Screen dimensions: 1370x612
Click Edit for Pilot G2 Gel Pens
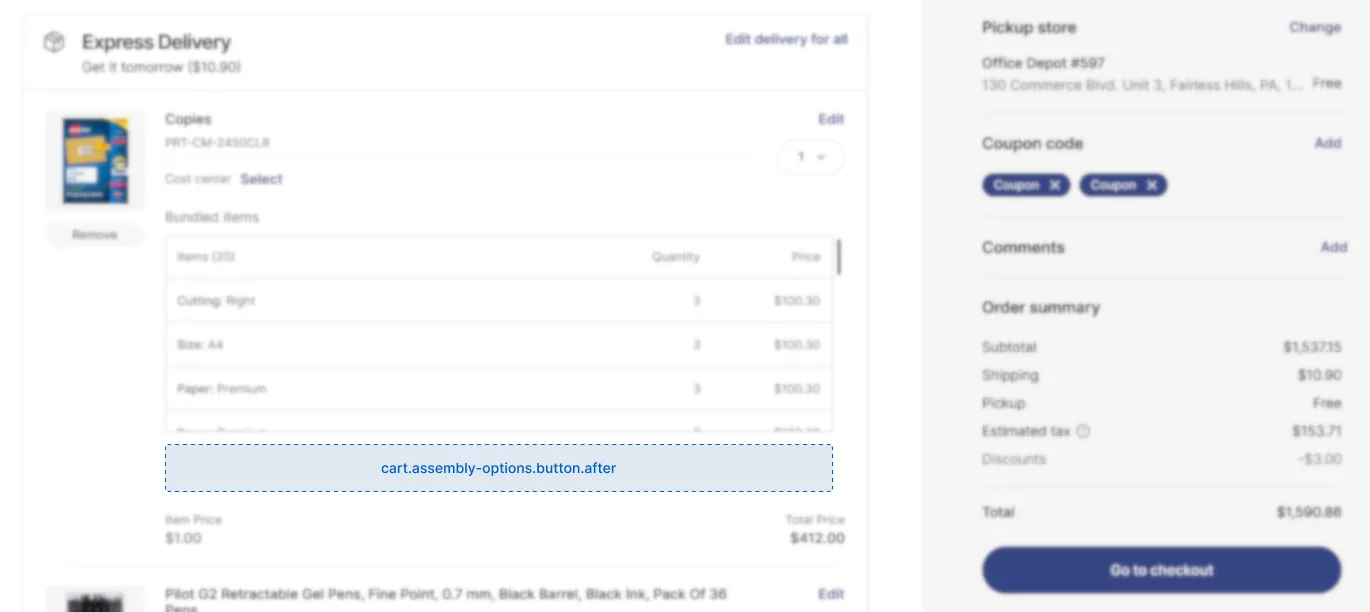pos(831,594)
